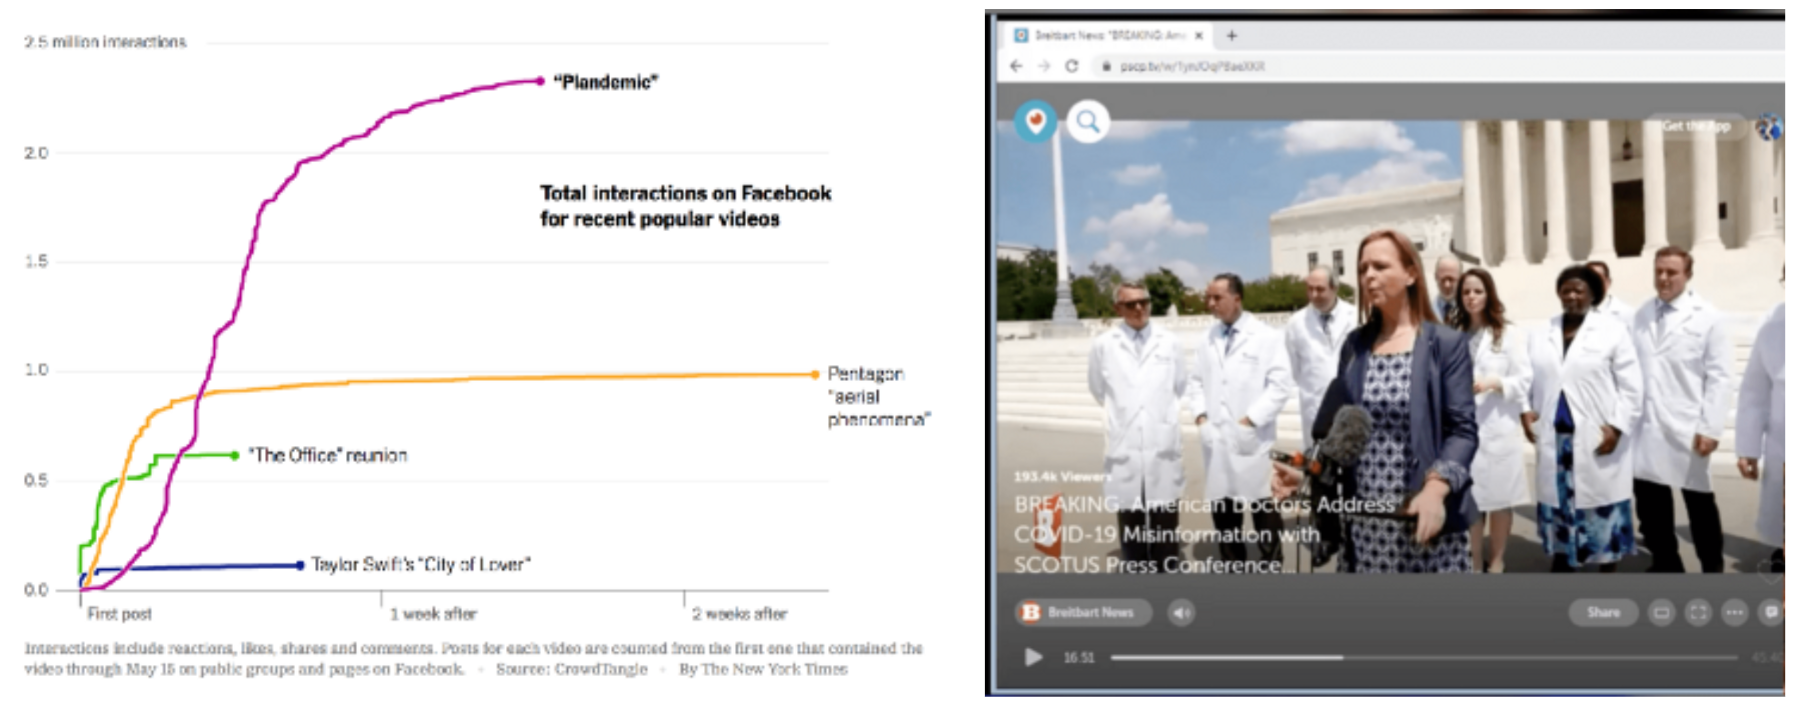Image resolution: width=1796 pixels, height=708 pixels.
Task: Enter fullscreen with the fullscreen icon
Action: coord(1698,612)
